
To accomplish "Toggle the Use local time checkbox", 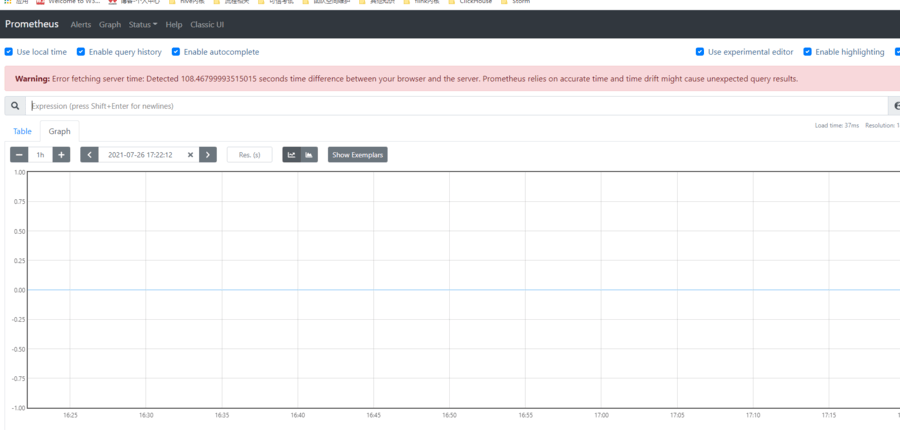I will tap(9, 52).
